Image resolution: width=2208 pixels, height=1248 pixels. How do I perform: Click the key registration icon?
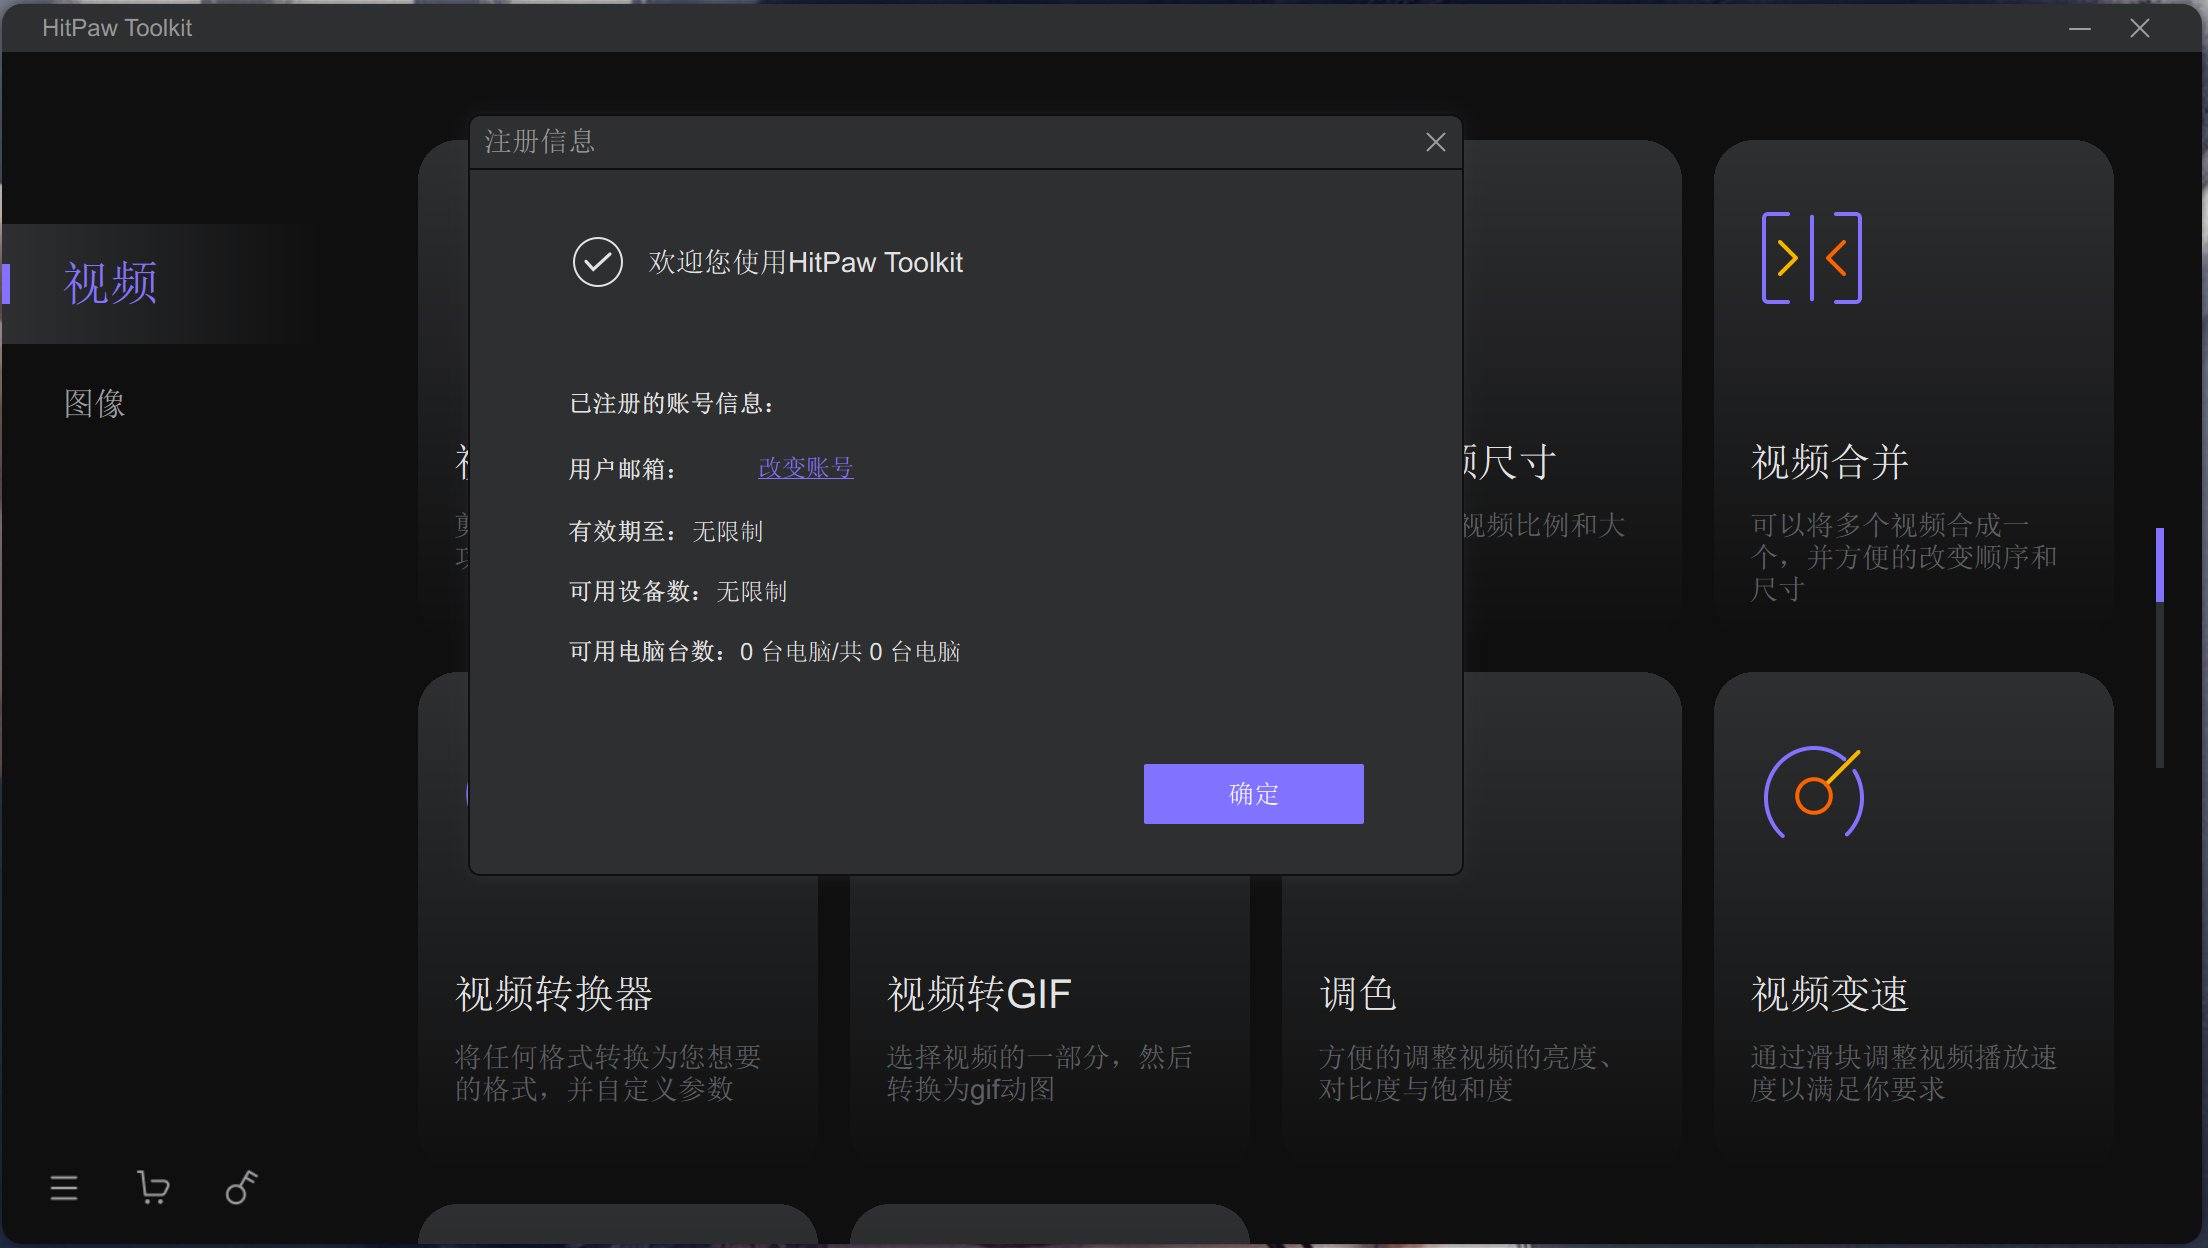(x=241, y=1188)
